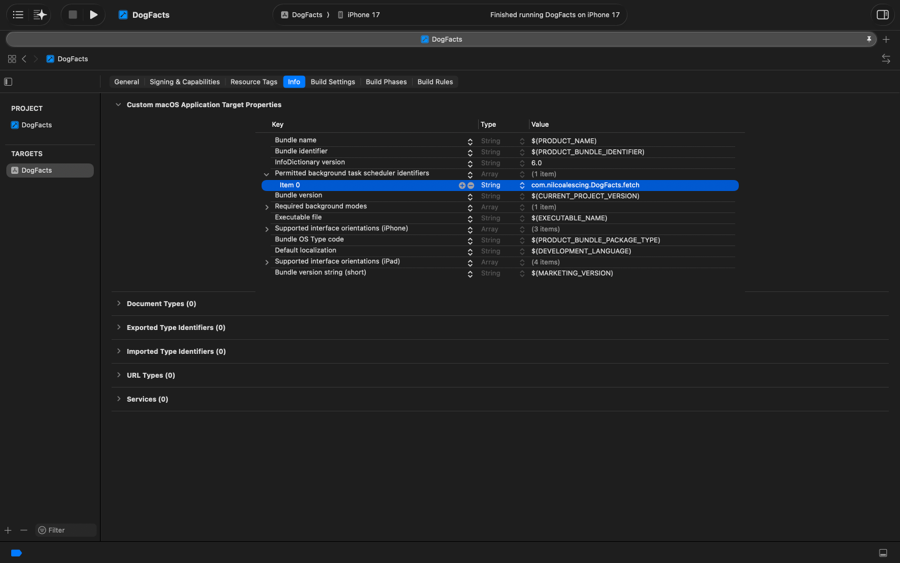Toggle the inspector panel in toolbar
This screenshot has width=900, height=563.
click(x=882, y=15)
